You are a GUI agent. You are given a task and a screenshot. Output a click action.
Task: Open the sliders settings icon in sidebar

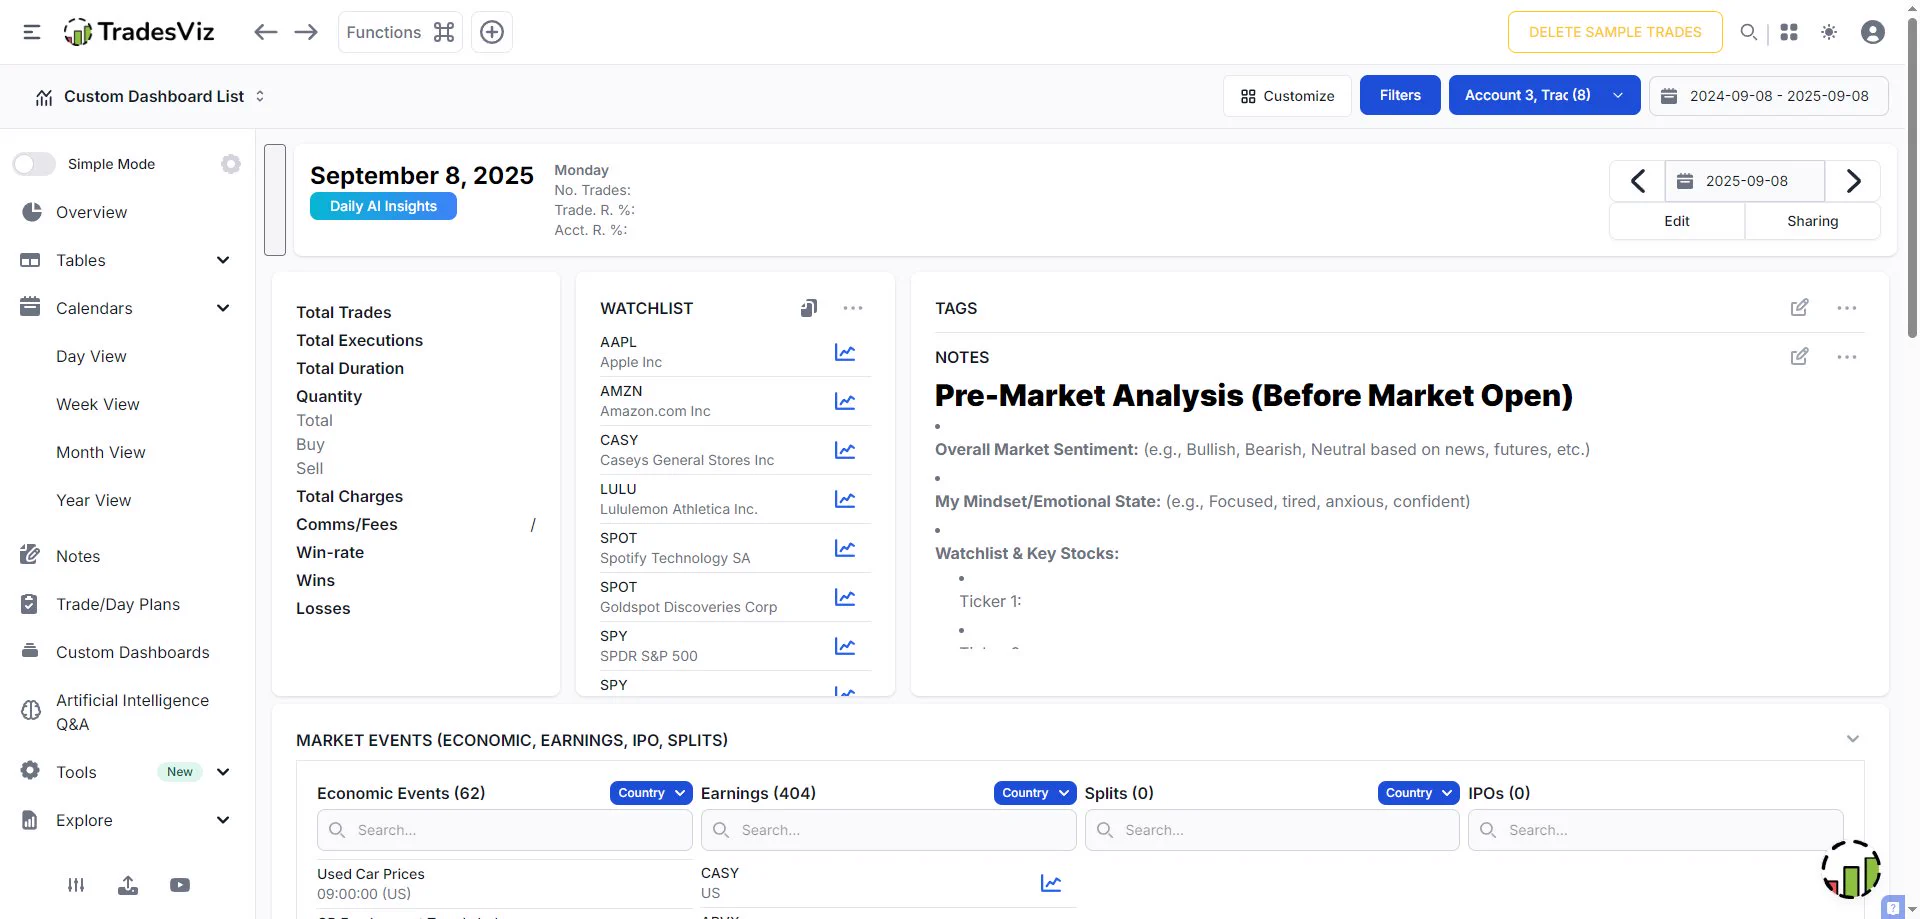[x=76, y=885]
